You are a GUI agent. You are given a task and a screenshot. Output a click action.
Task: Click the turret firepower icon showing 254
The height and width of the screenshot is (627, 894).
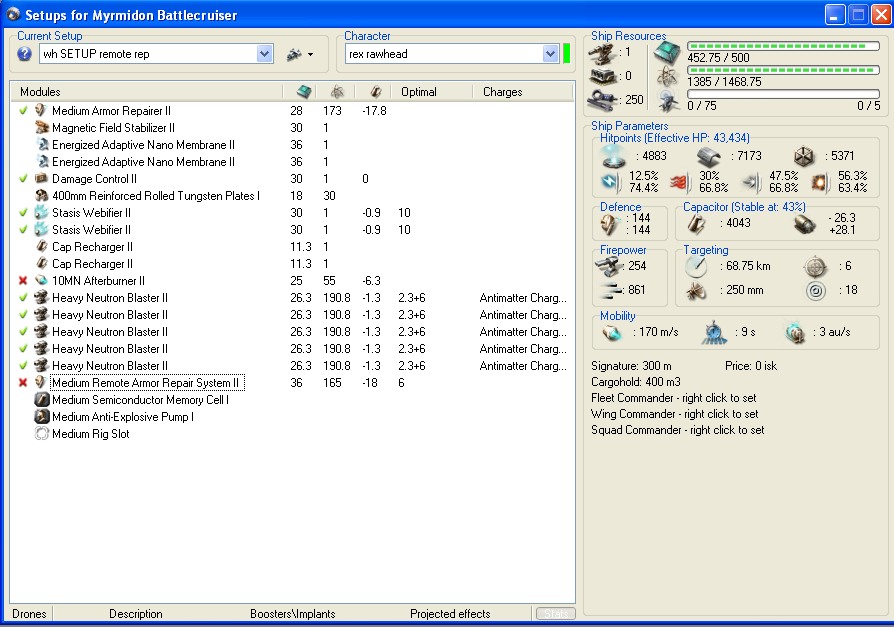tap(609, 265)
